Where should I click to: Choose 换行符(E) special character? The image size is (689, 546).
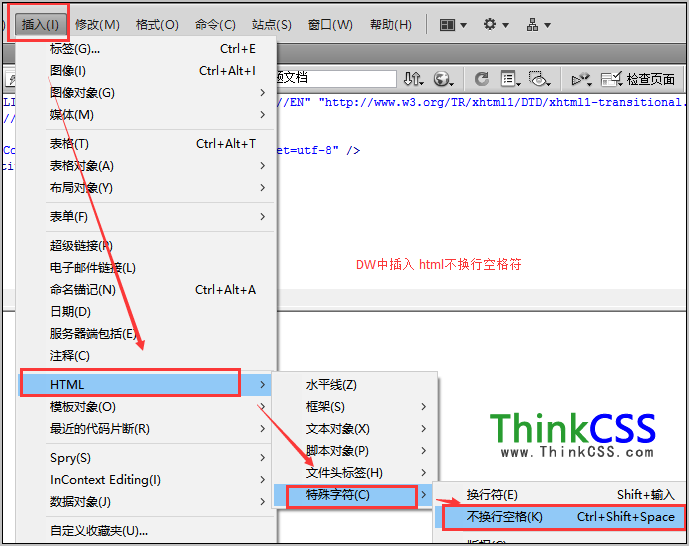tap(560, 495)
